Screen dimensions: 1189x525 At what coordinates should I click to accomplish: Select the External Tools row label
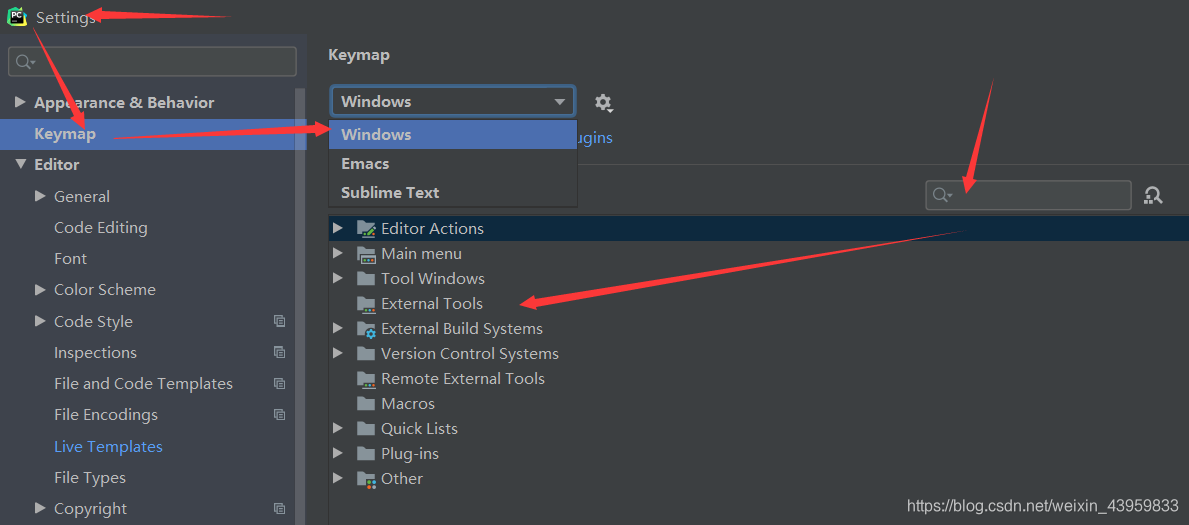click(432, 303)
